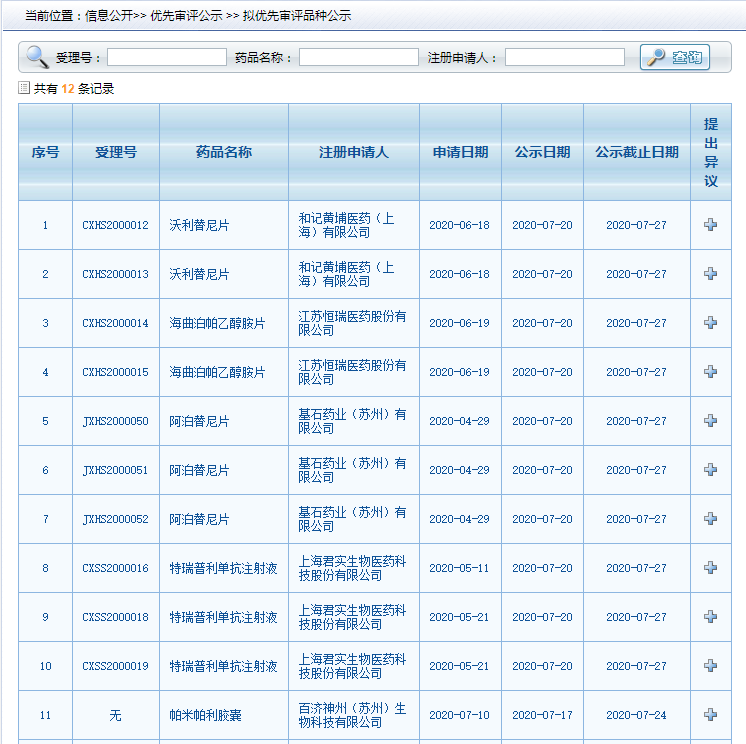Click plus icon for row CXSS2000018
Image resolution: width=746 pixels, height=744 pixels.
(710, 617)
